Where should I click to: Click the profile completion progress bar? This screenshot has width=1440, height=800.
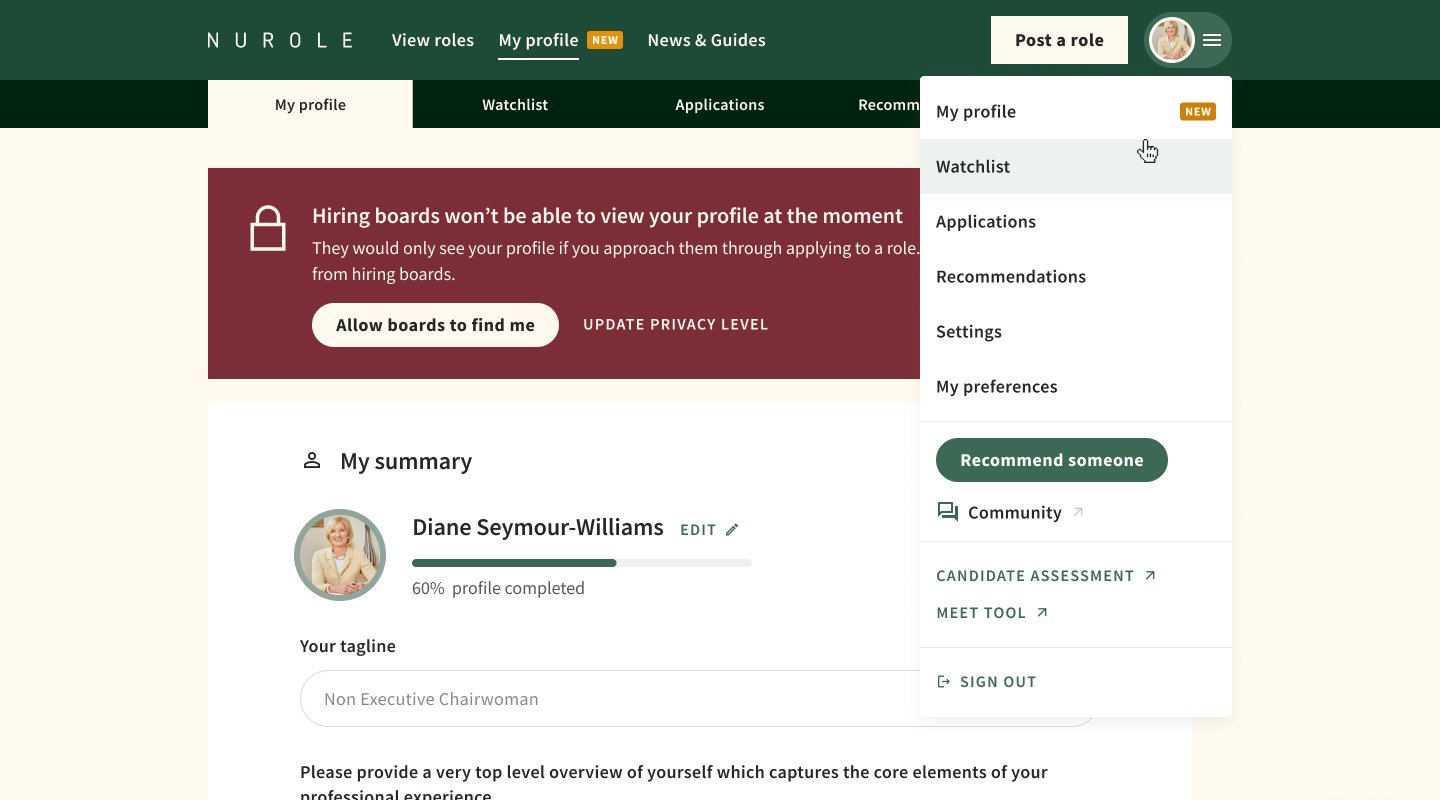[x=582, y=563]
